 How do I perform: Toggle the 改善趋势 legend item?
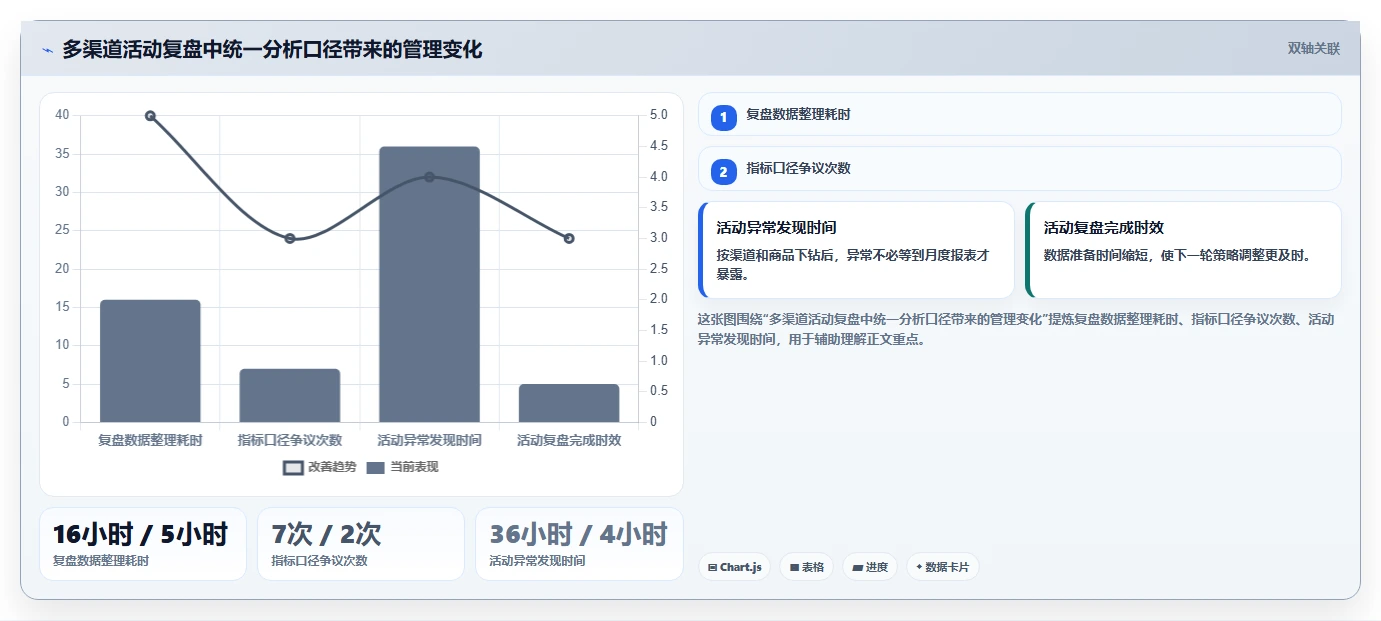coord(319,467)
